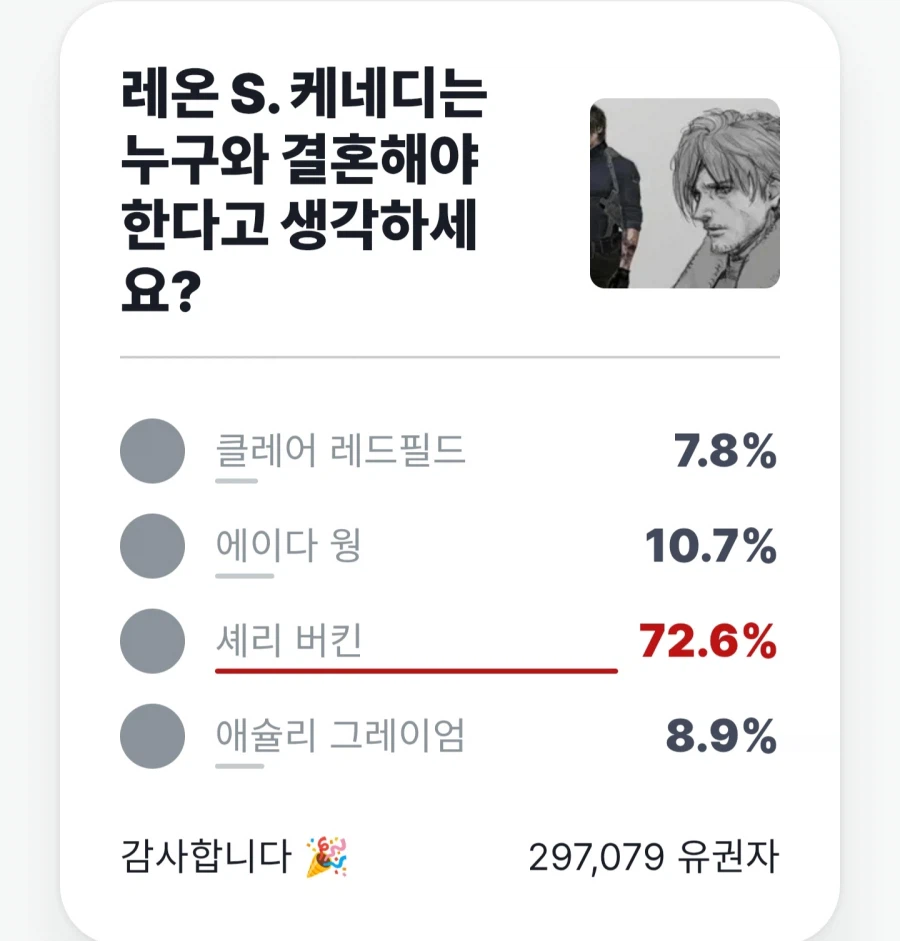This screenshot has width=900, height=941.
Task: Click the 7.8% result value
Action: (x=725, y=451)
